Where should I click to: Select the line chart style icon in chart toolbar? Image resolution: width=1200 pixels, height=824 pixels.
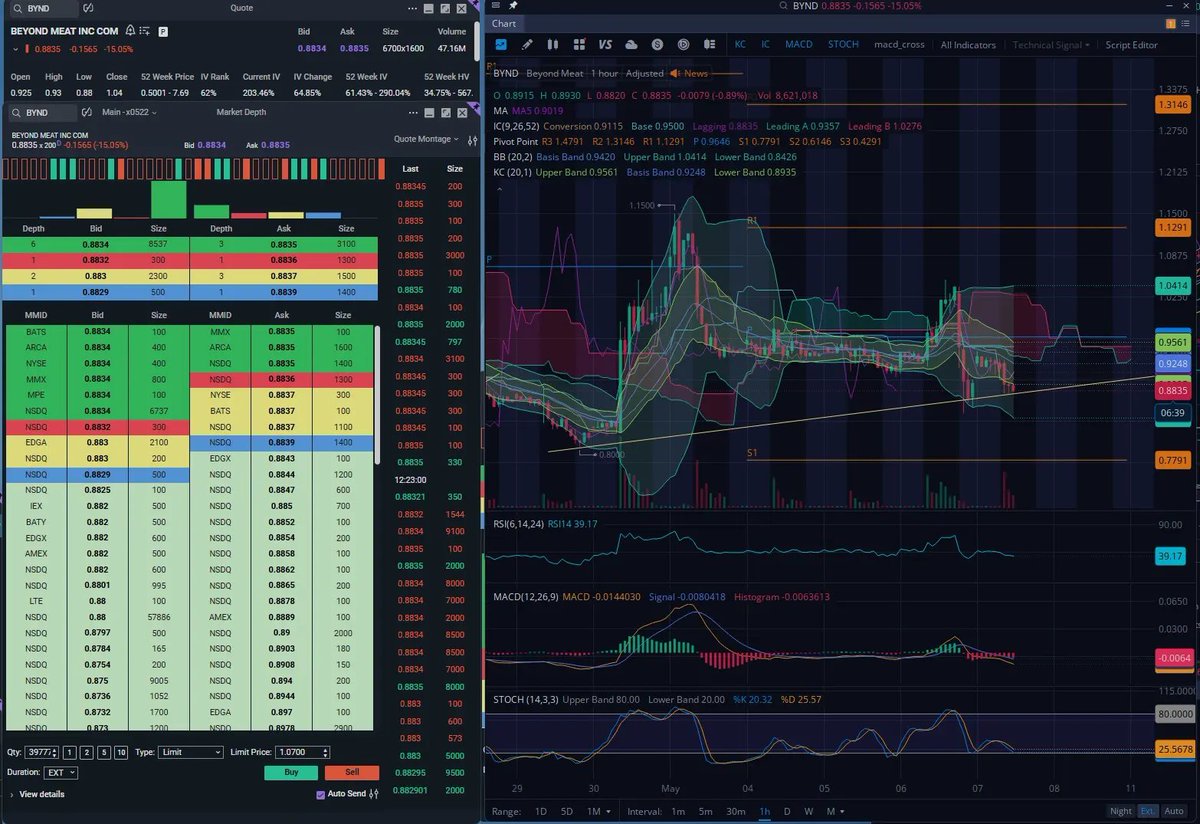coord(501,45)
